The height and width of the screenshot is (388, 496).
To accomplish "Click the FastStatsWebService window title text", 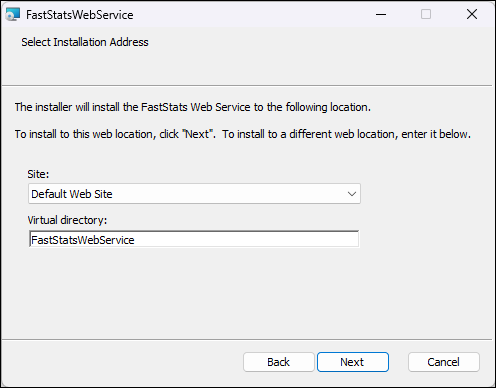I will [80, 15].
